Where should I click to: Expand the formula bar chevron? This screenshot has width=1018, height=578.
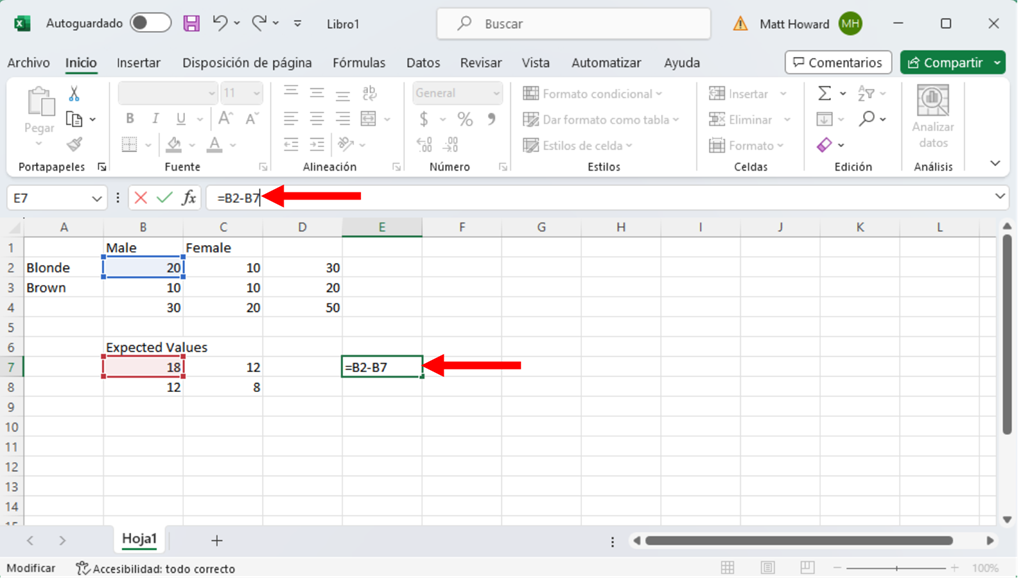coord(1000,197)
